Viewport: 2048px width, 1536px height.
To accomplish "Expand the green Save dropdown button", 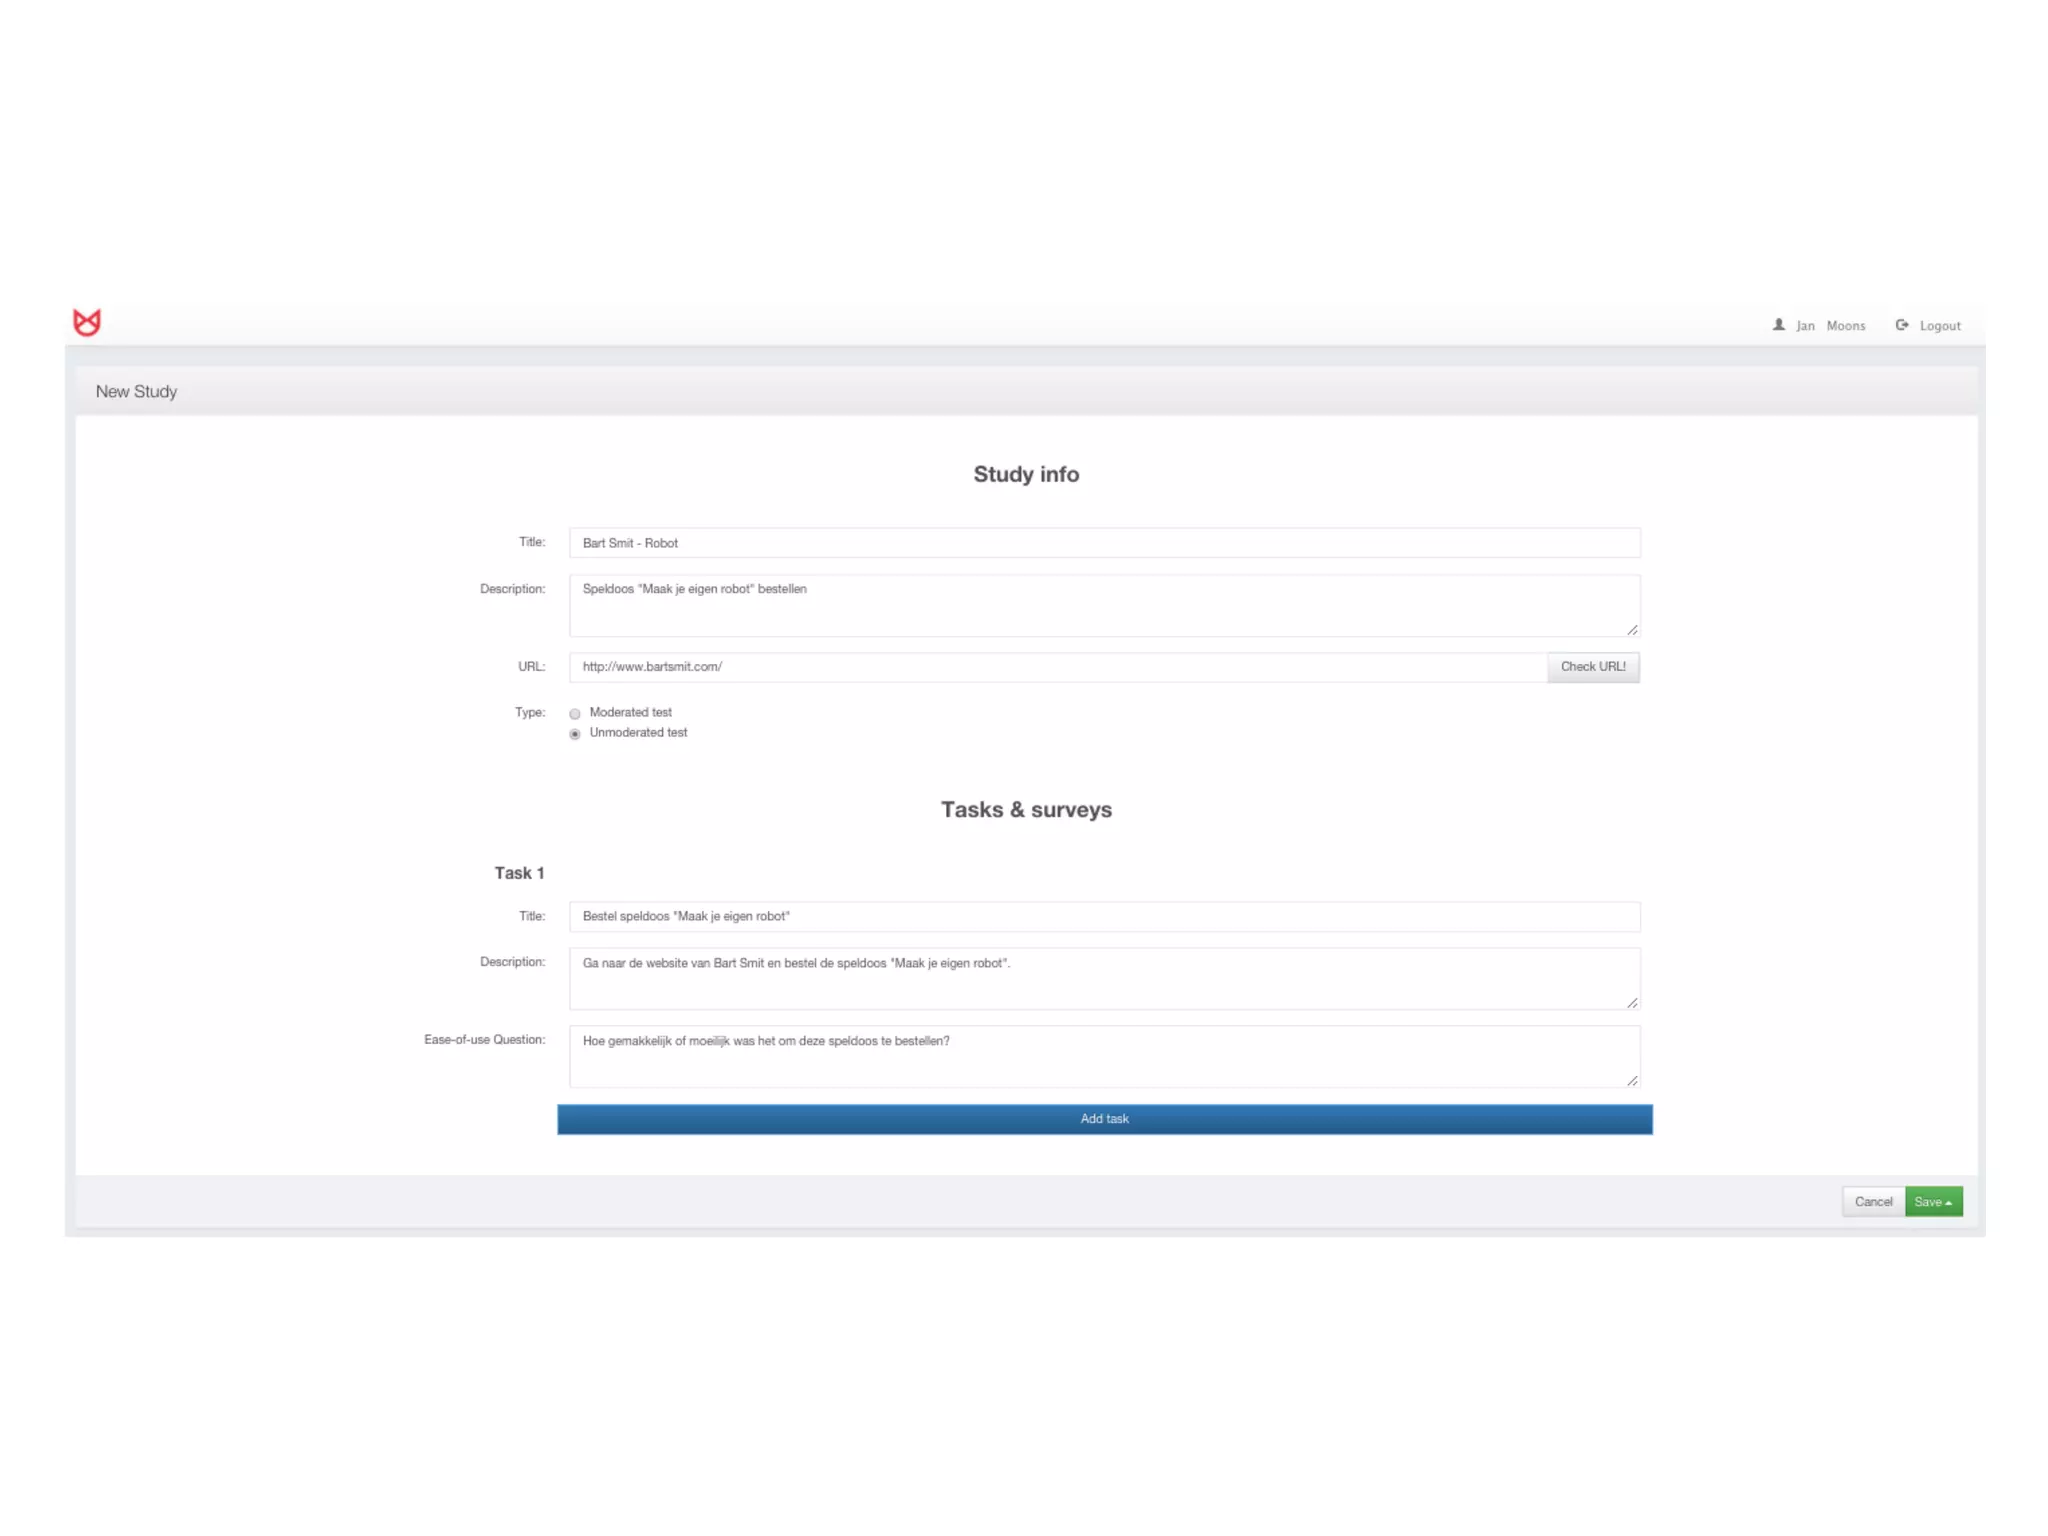I will 1933,1202.
